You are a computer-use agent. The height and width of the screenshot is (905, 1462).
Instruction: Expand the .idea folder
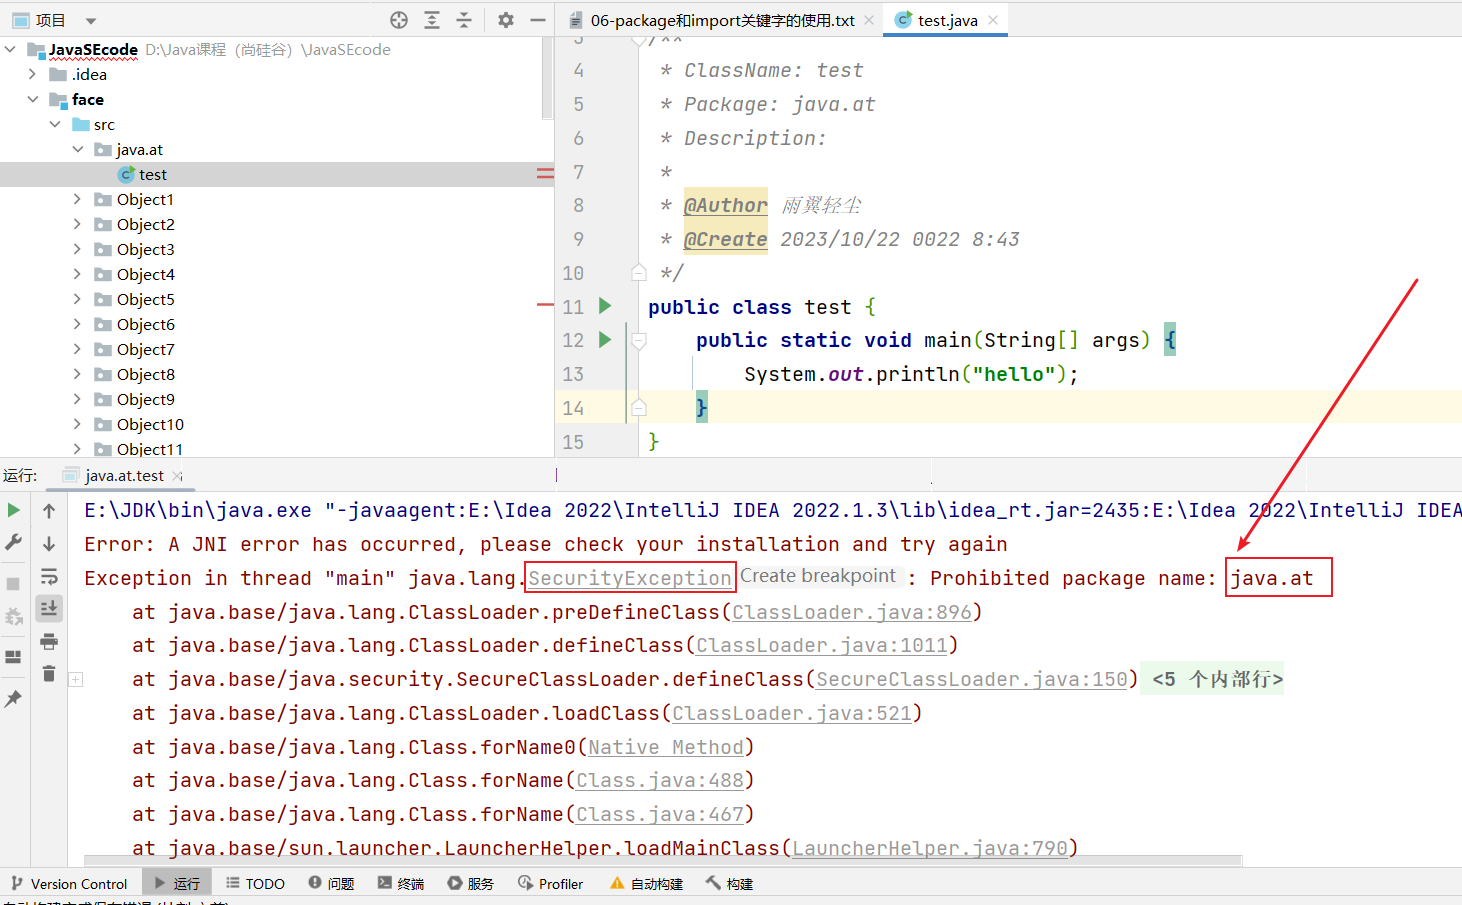click(x=33, y=74)
